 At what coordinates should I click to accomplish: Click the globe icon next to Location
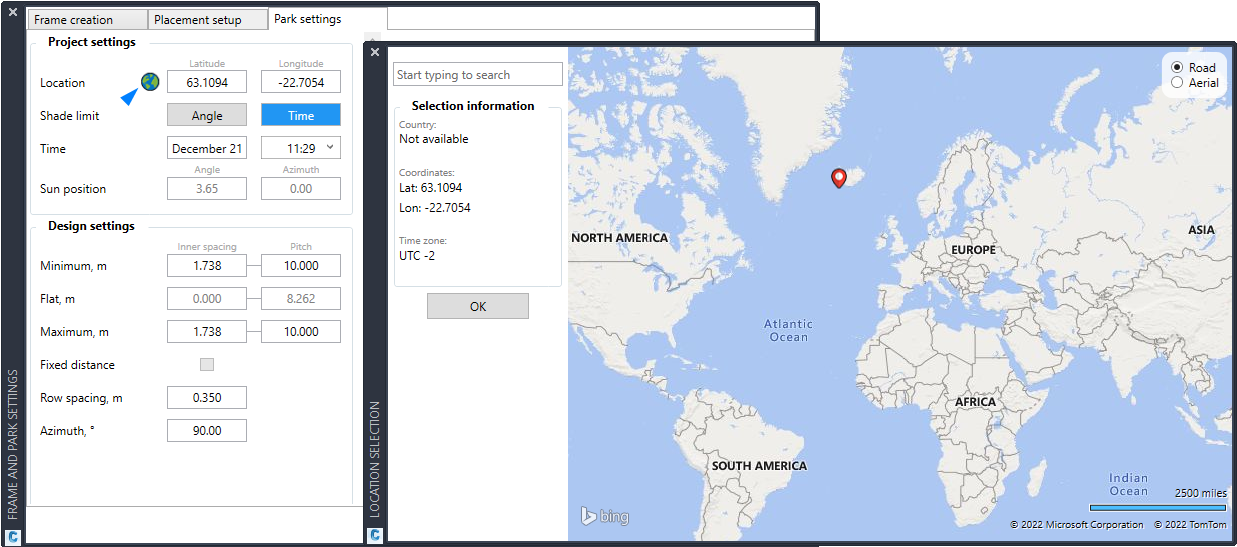point(150,82)
